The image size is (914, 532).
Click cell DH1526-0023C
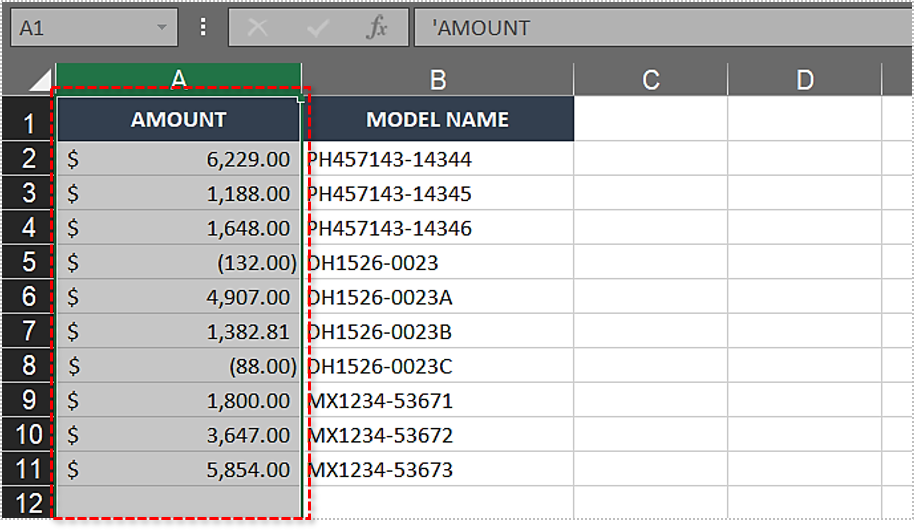coord(438,365)
